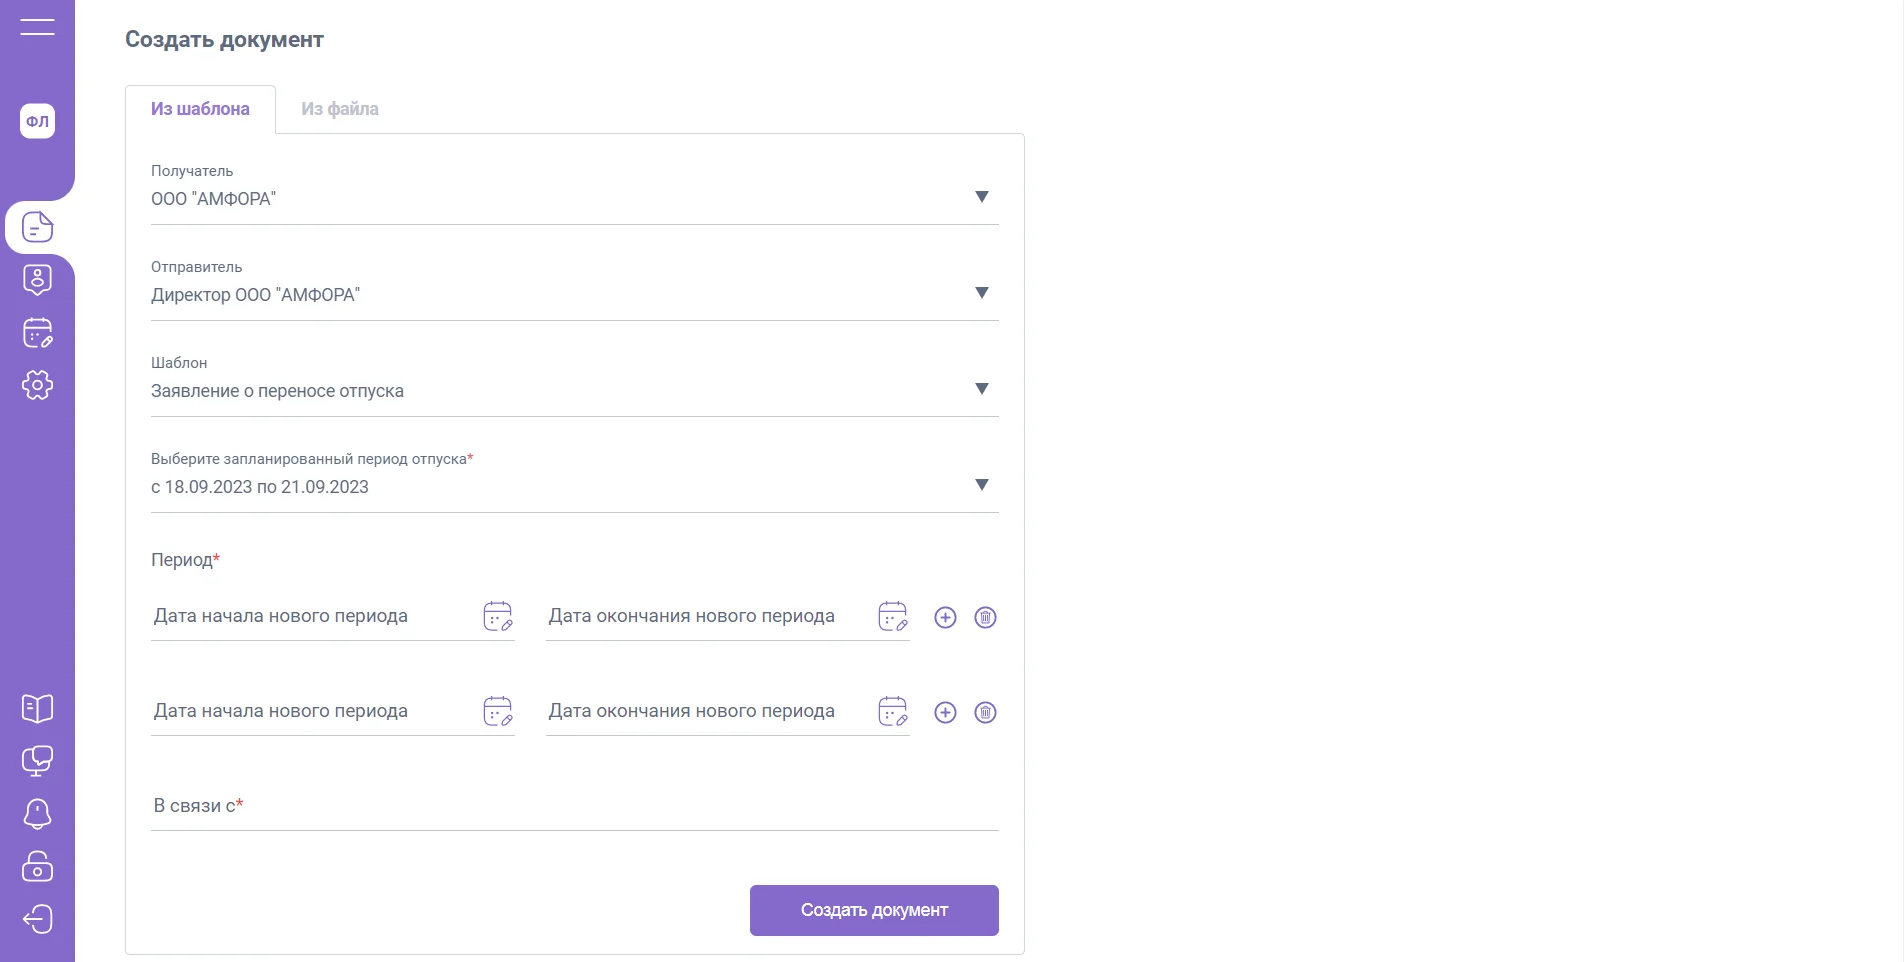Open the documents section sidebar icon
The height and width of the screenshot is (962, 1904).
tap(37, 228)
